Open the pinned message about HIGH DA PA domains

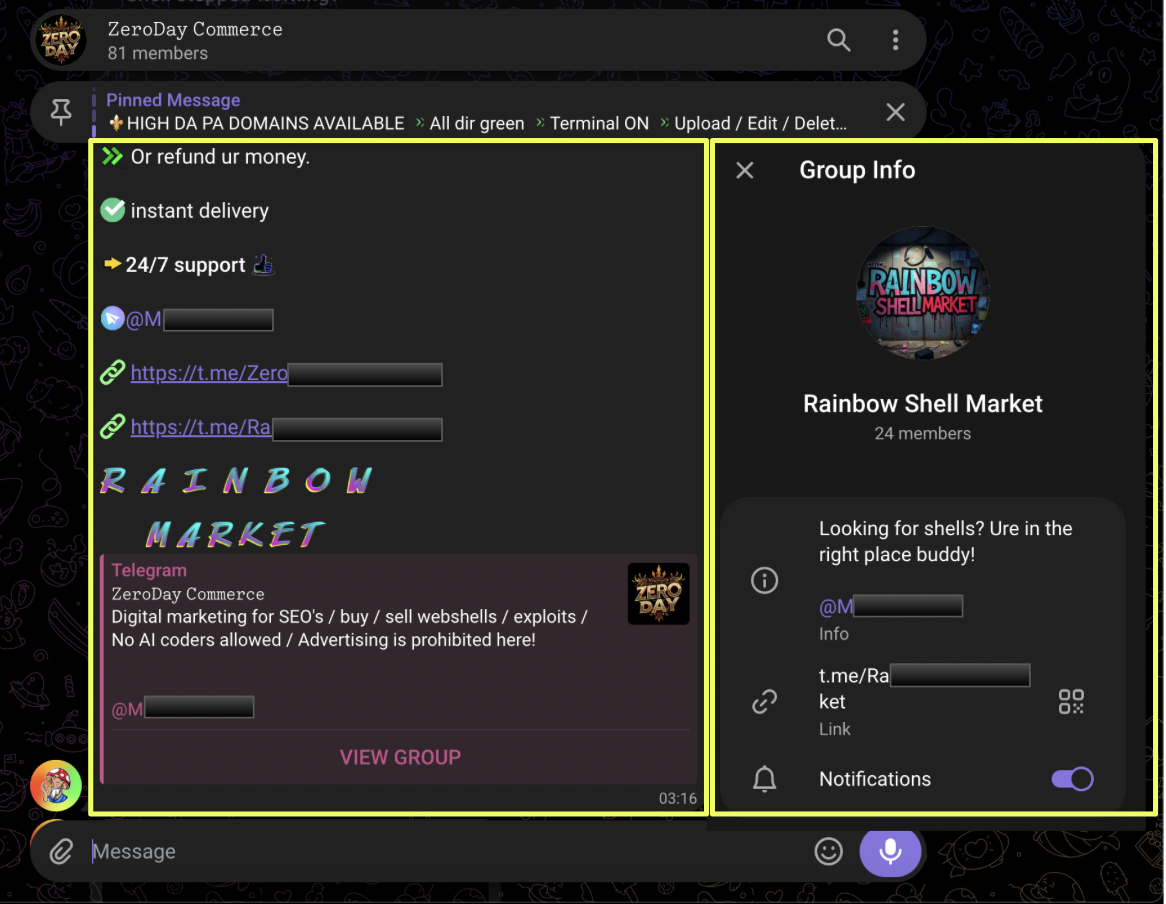477,112
